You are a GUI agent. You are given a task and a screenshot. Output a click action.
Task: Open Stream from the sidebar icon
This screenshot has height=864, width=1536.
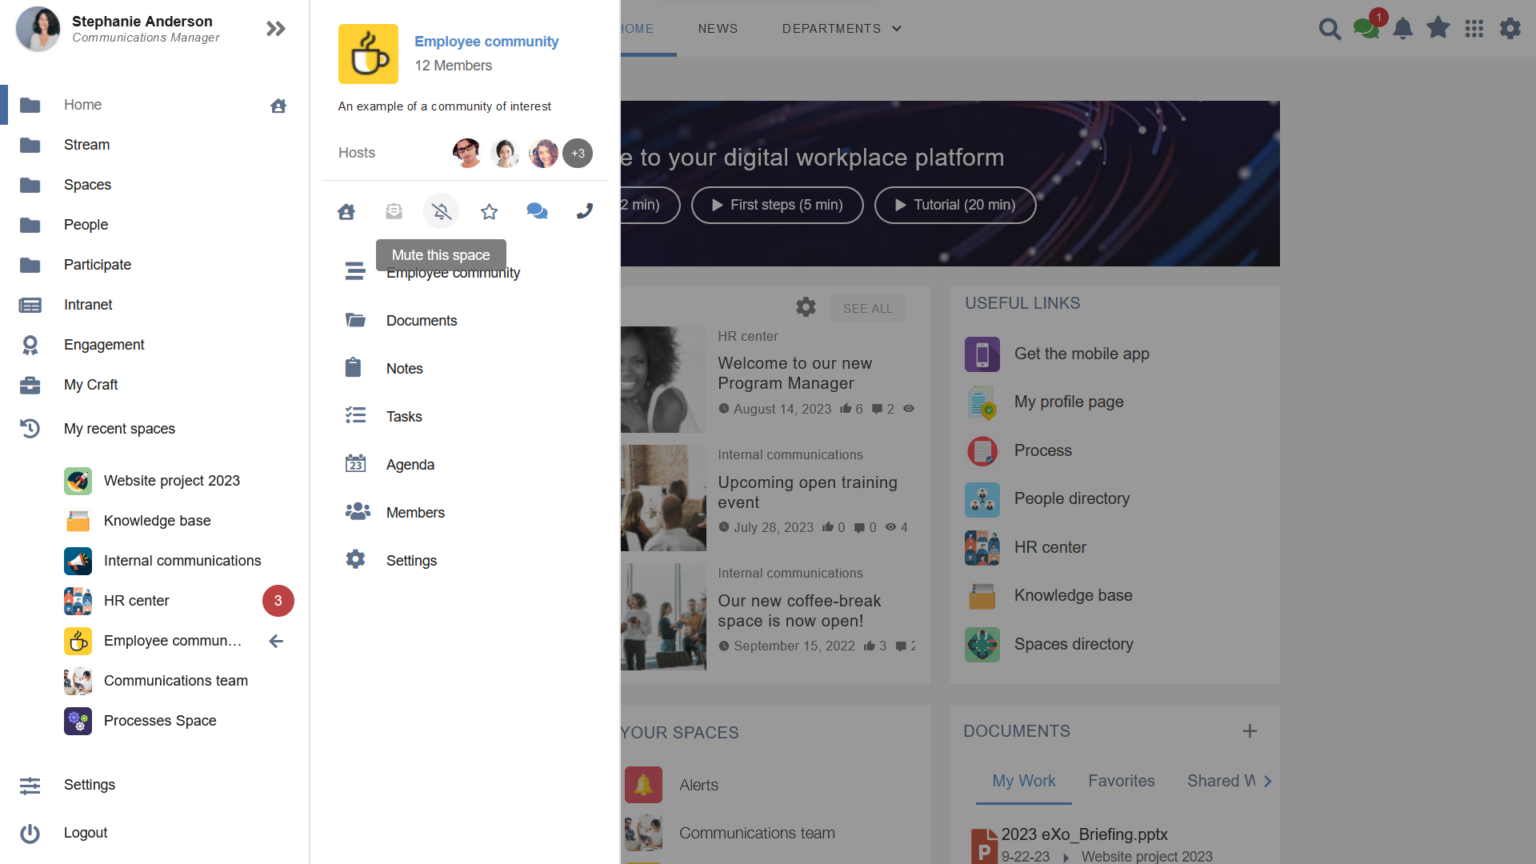(x=30, y=144)
